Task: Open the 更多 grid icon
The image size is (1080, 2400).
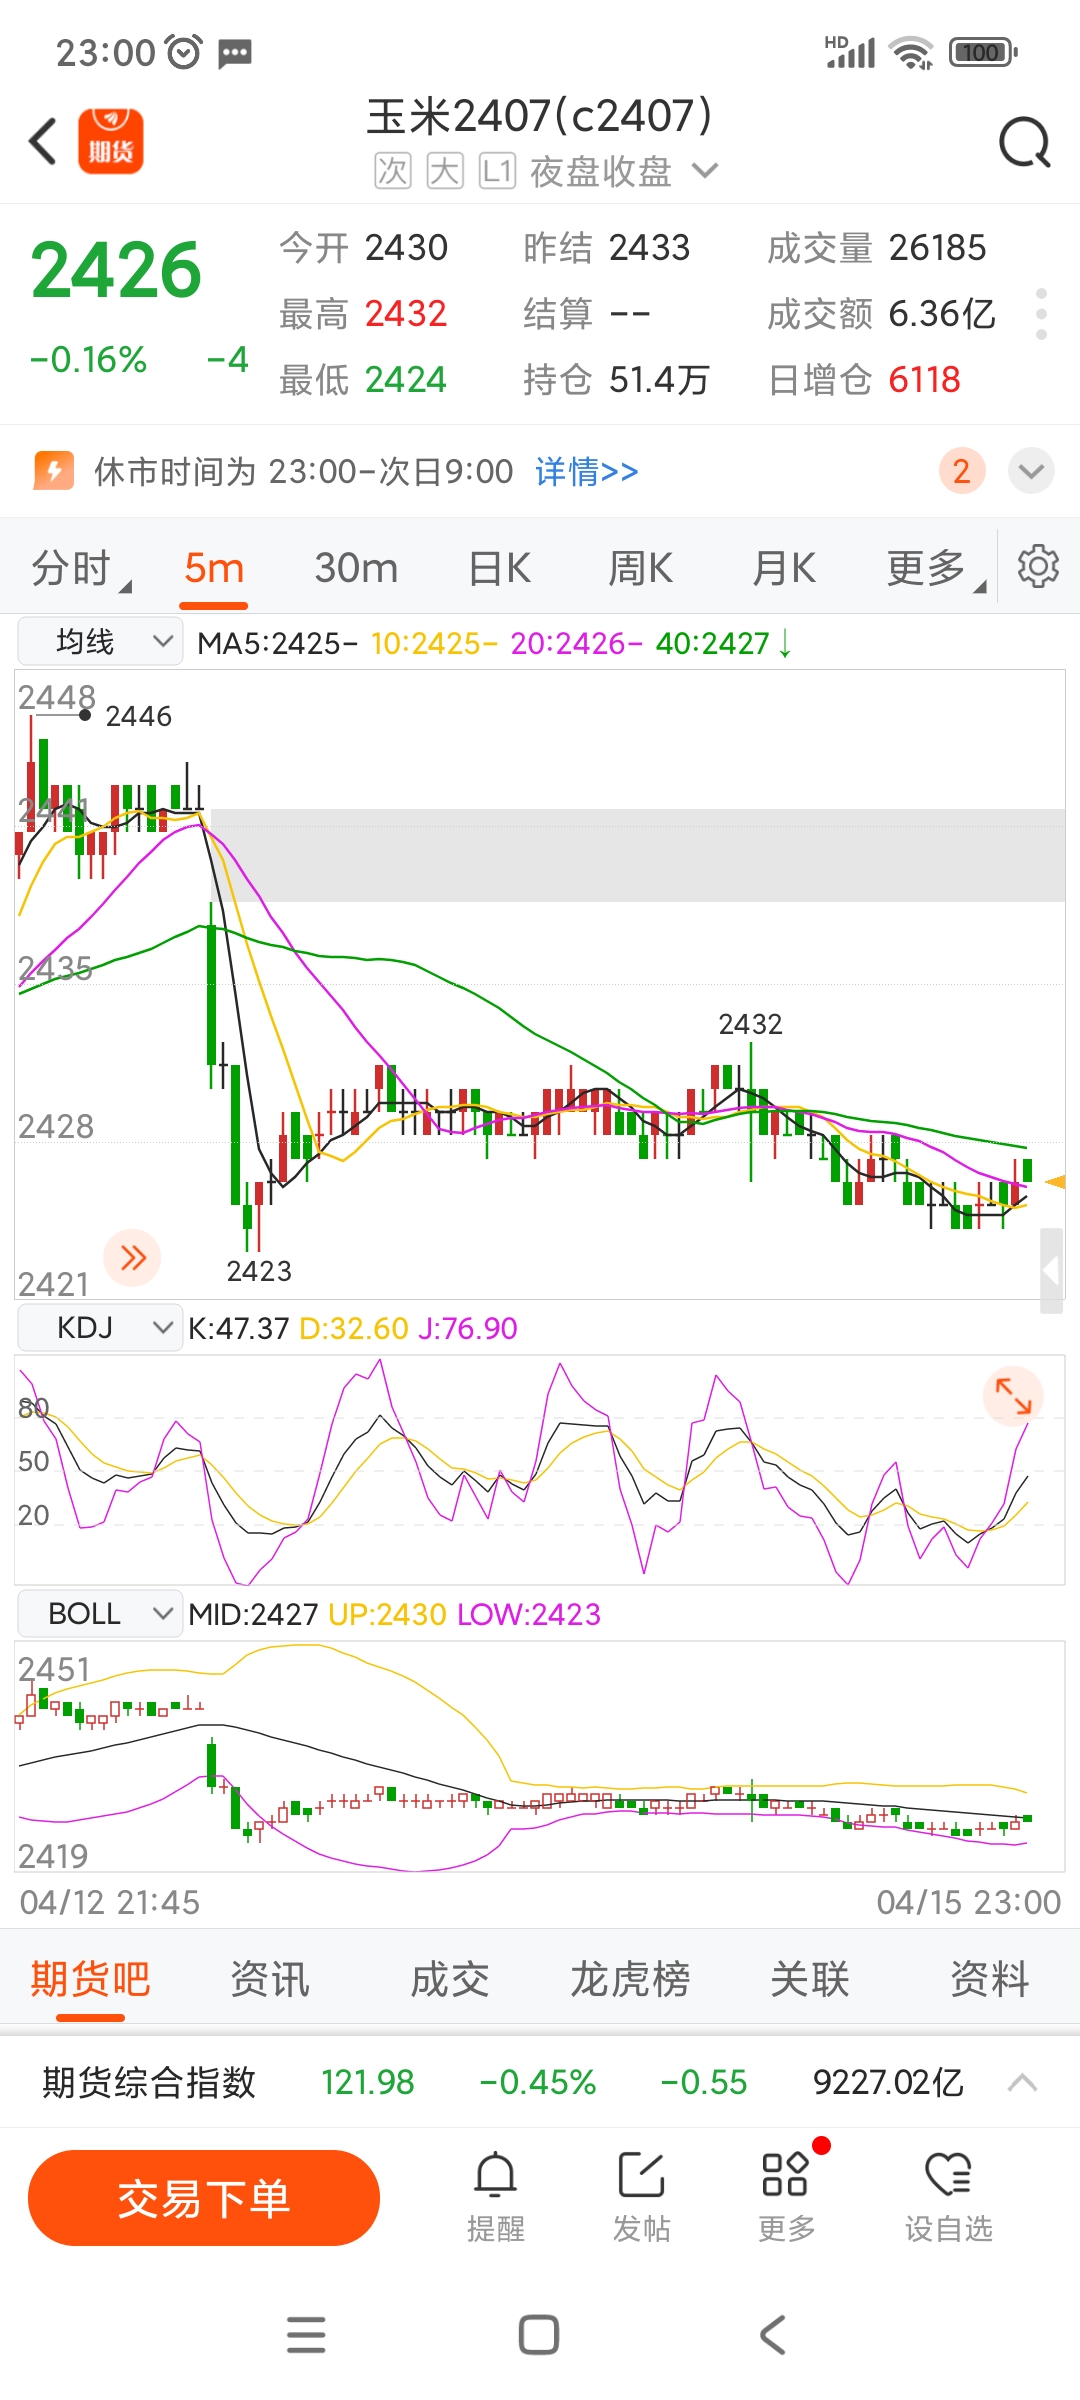Action: [x=786, y=2176]
